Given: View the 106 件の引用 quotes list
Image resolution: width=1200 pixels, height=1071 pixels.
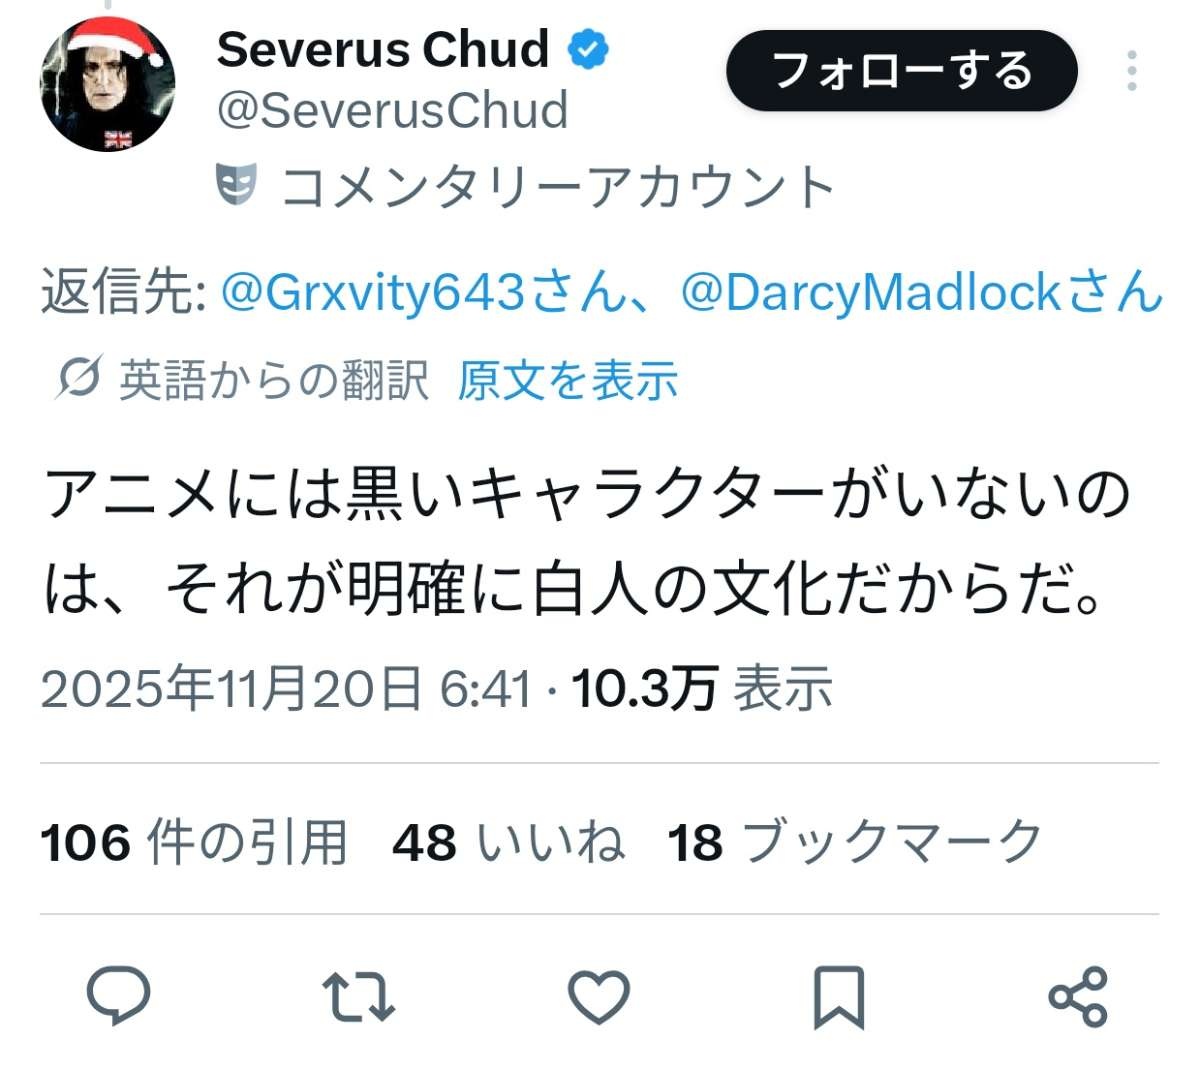Looking at the screenshot, I should tap(194, 841).
